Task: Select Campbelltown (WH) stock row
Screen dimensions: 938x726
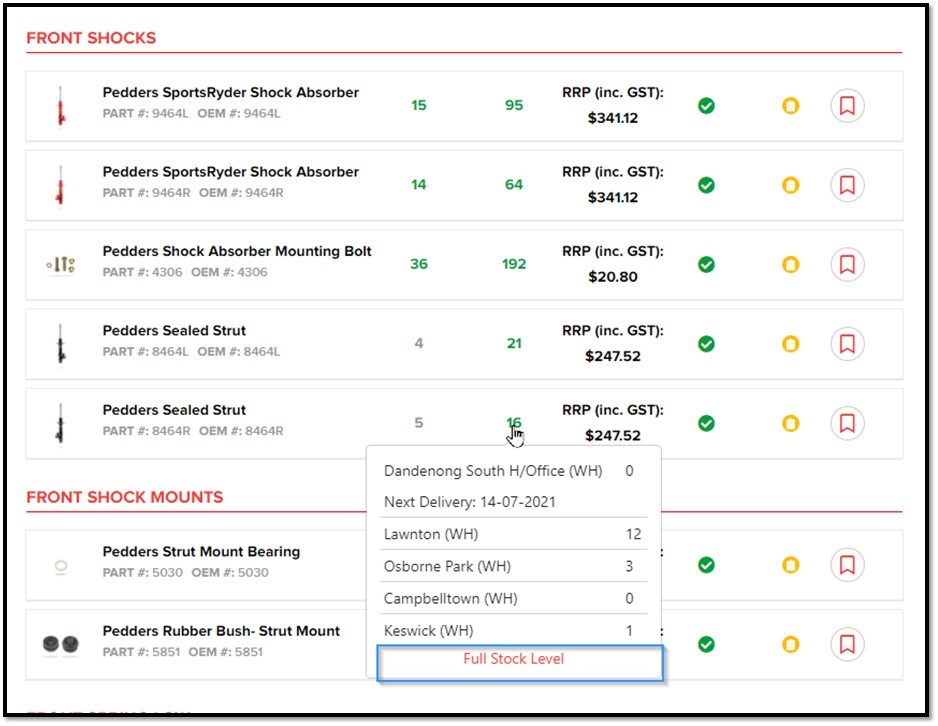Action: (x=513, y=599)
